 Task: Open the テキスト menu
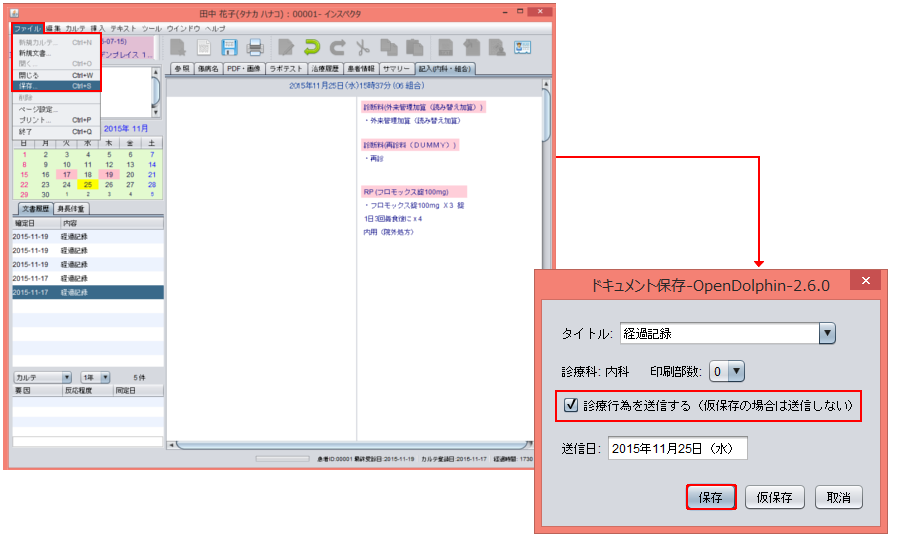click(x=123, y=28)
